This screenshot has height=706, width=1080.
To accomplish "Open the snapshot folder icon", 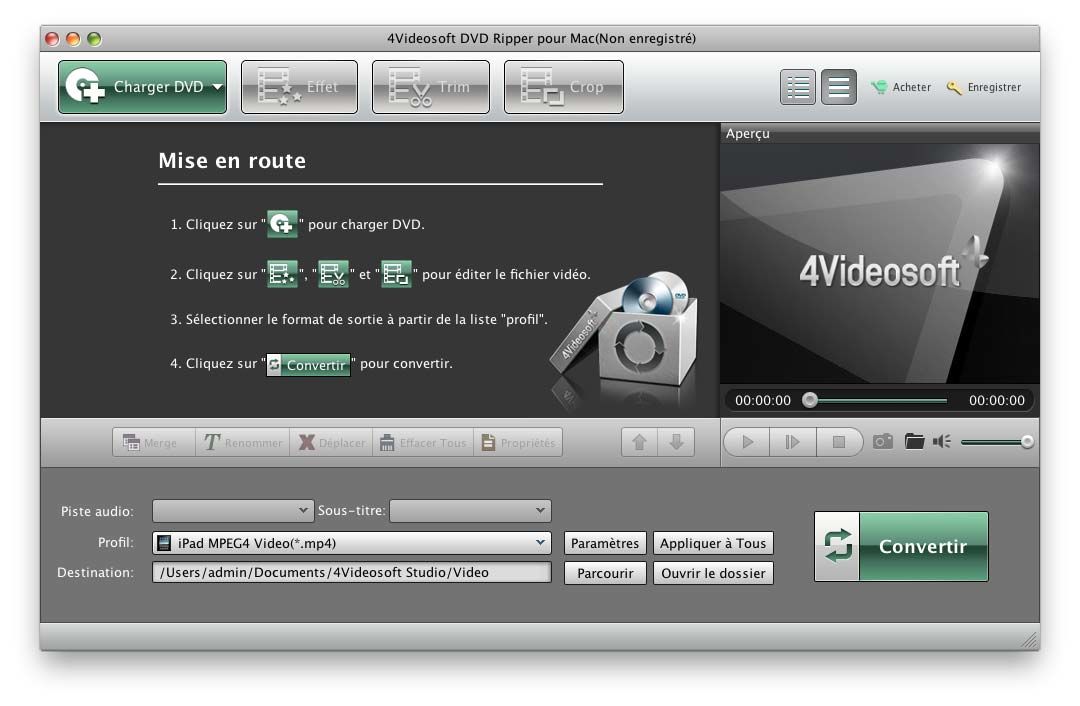I will [914, 442].
